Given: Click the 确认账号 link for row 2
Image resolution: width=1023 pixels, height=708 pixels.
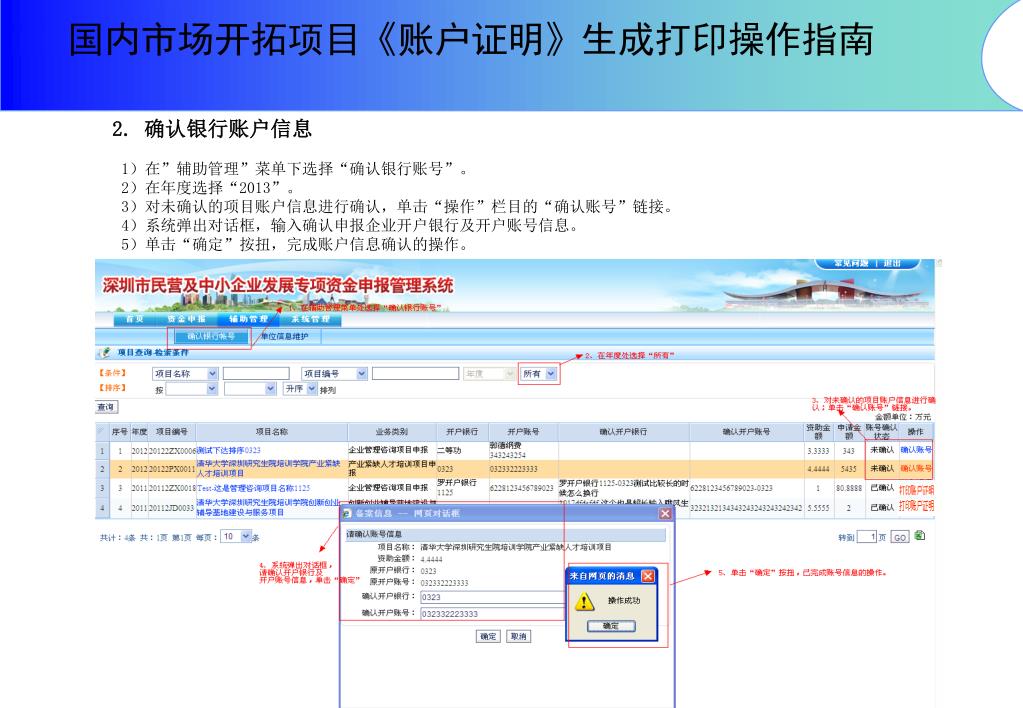Looking at the screenshot, I should tap(916, 469).
